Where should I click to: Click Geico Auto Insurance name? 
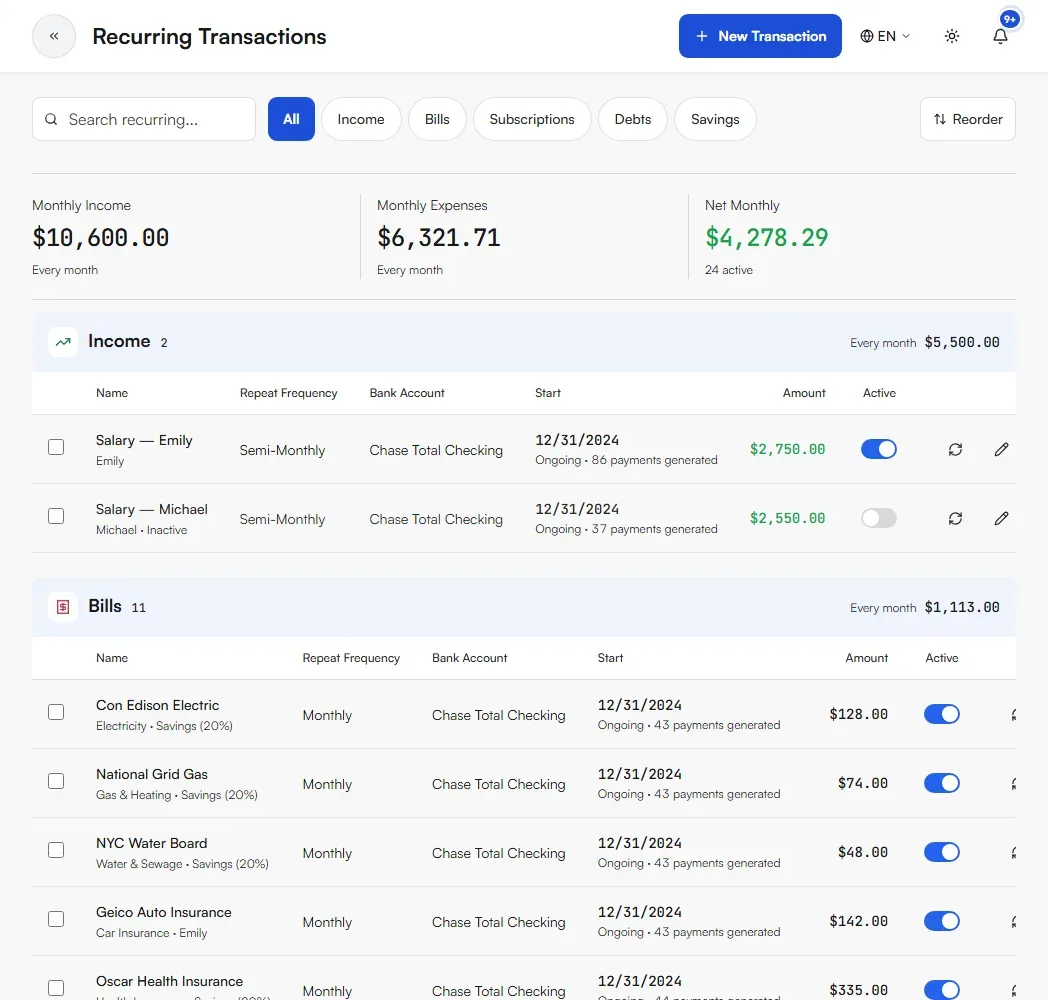pos(164,912)
